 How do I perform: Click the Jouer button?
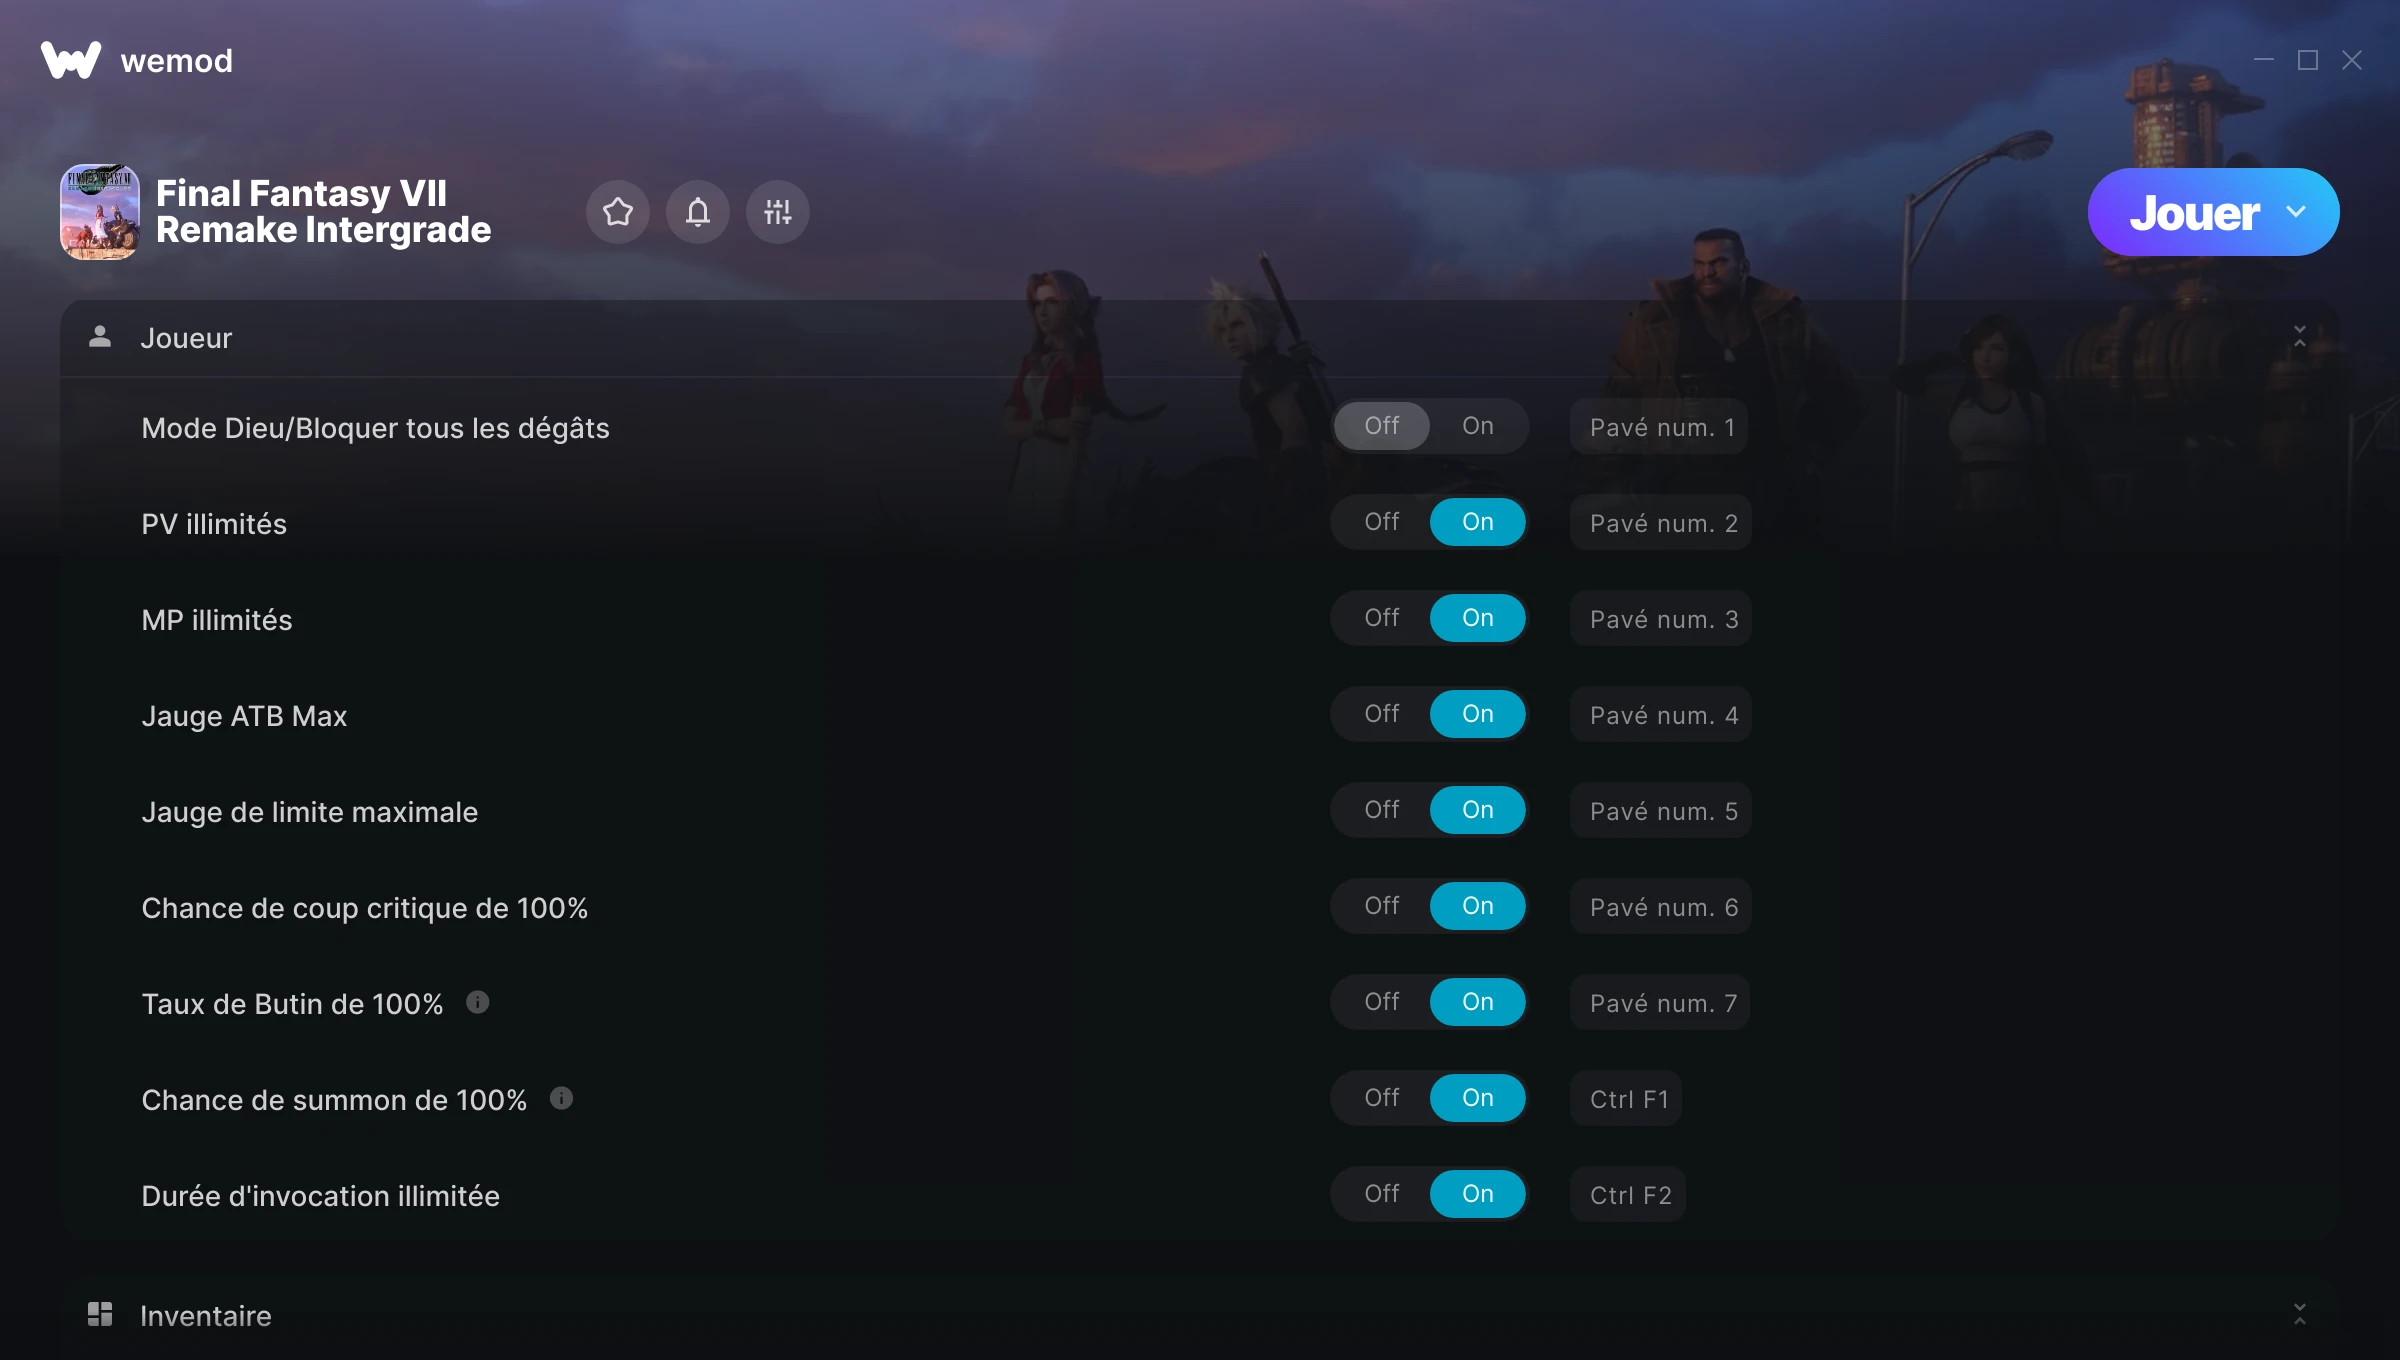(x=2194, y=212)
